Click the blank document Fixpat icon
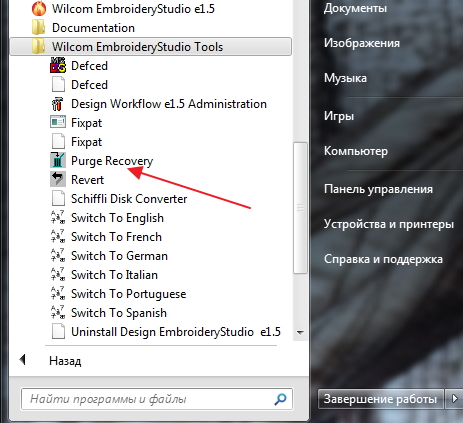The image size is (463, 423). click(x=58, y=142)
